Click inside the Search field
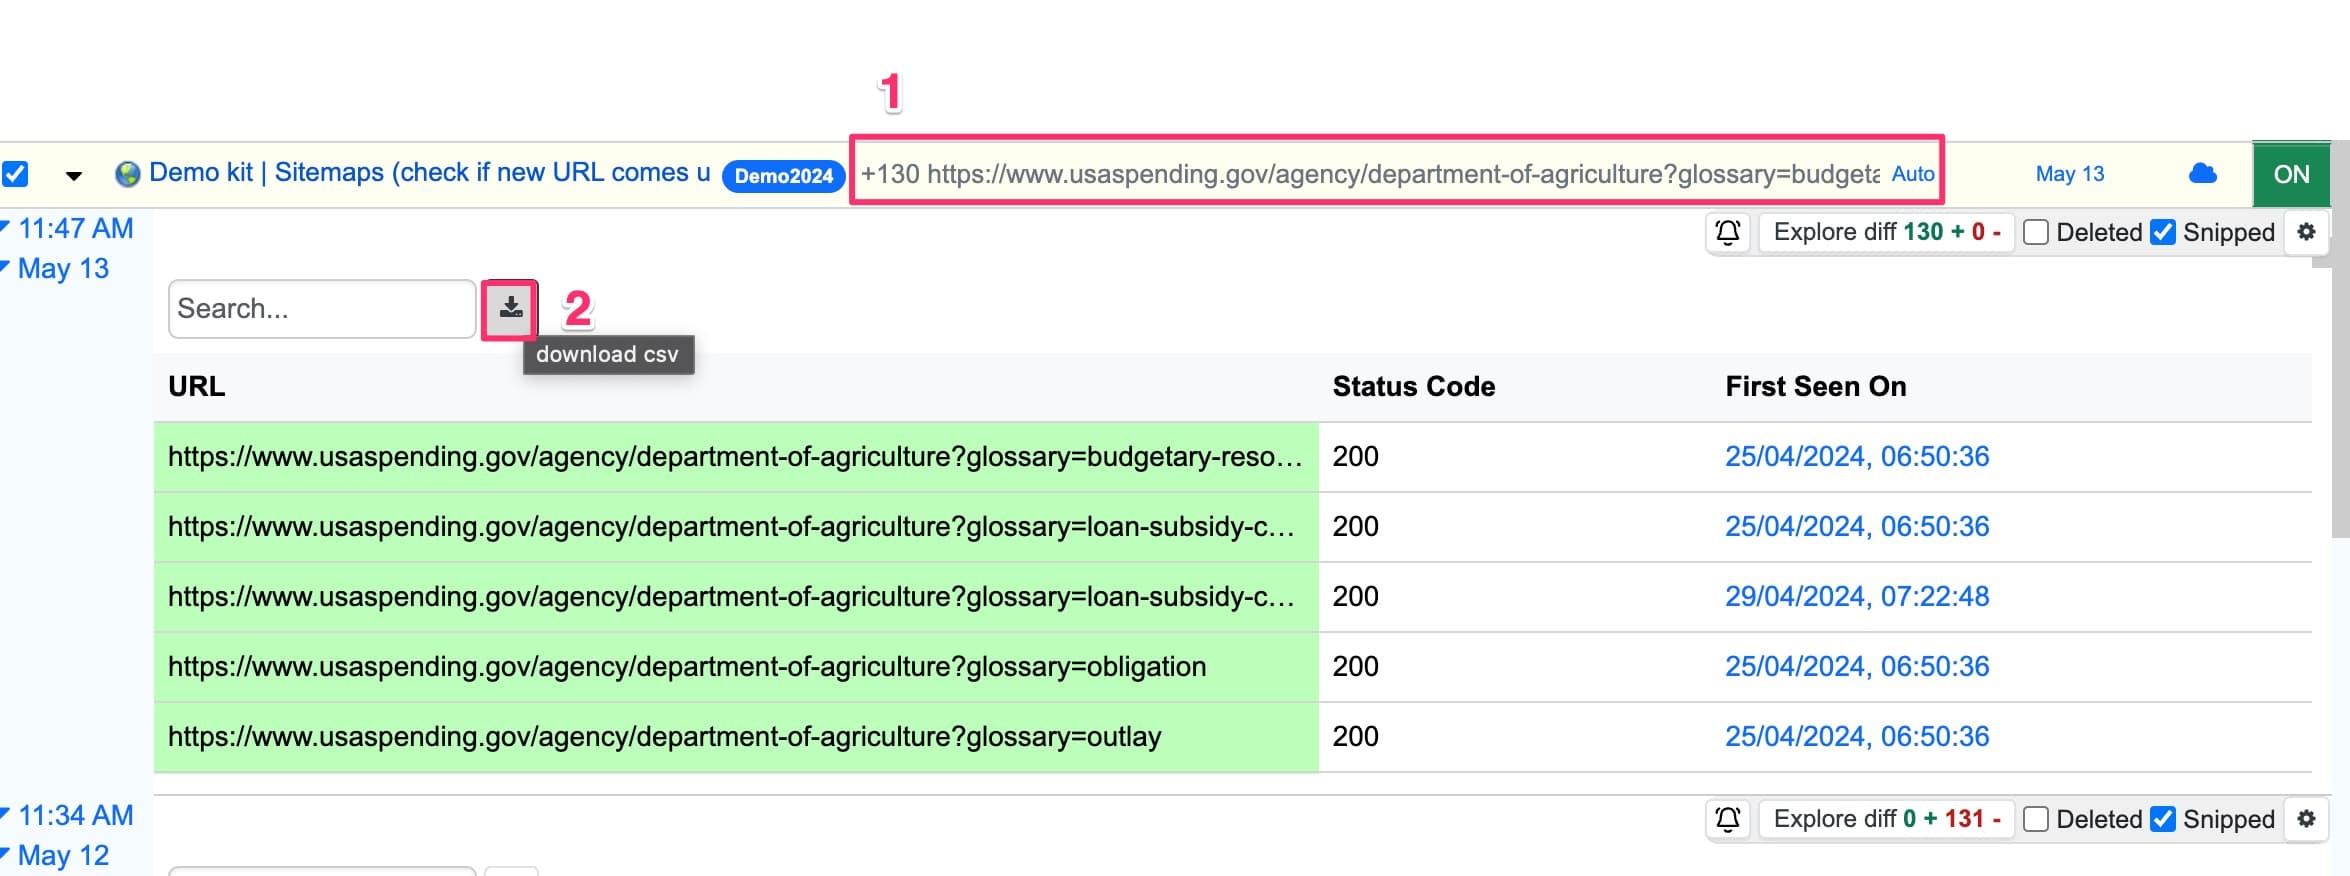This screenshot has width=2350, height=876. click(x=320, y=308)
